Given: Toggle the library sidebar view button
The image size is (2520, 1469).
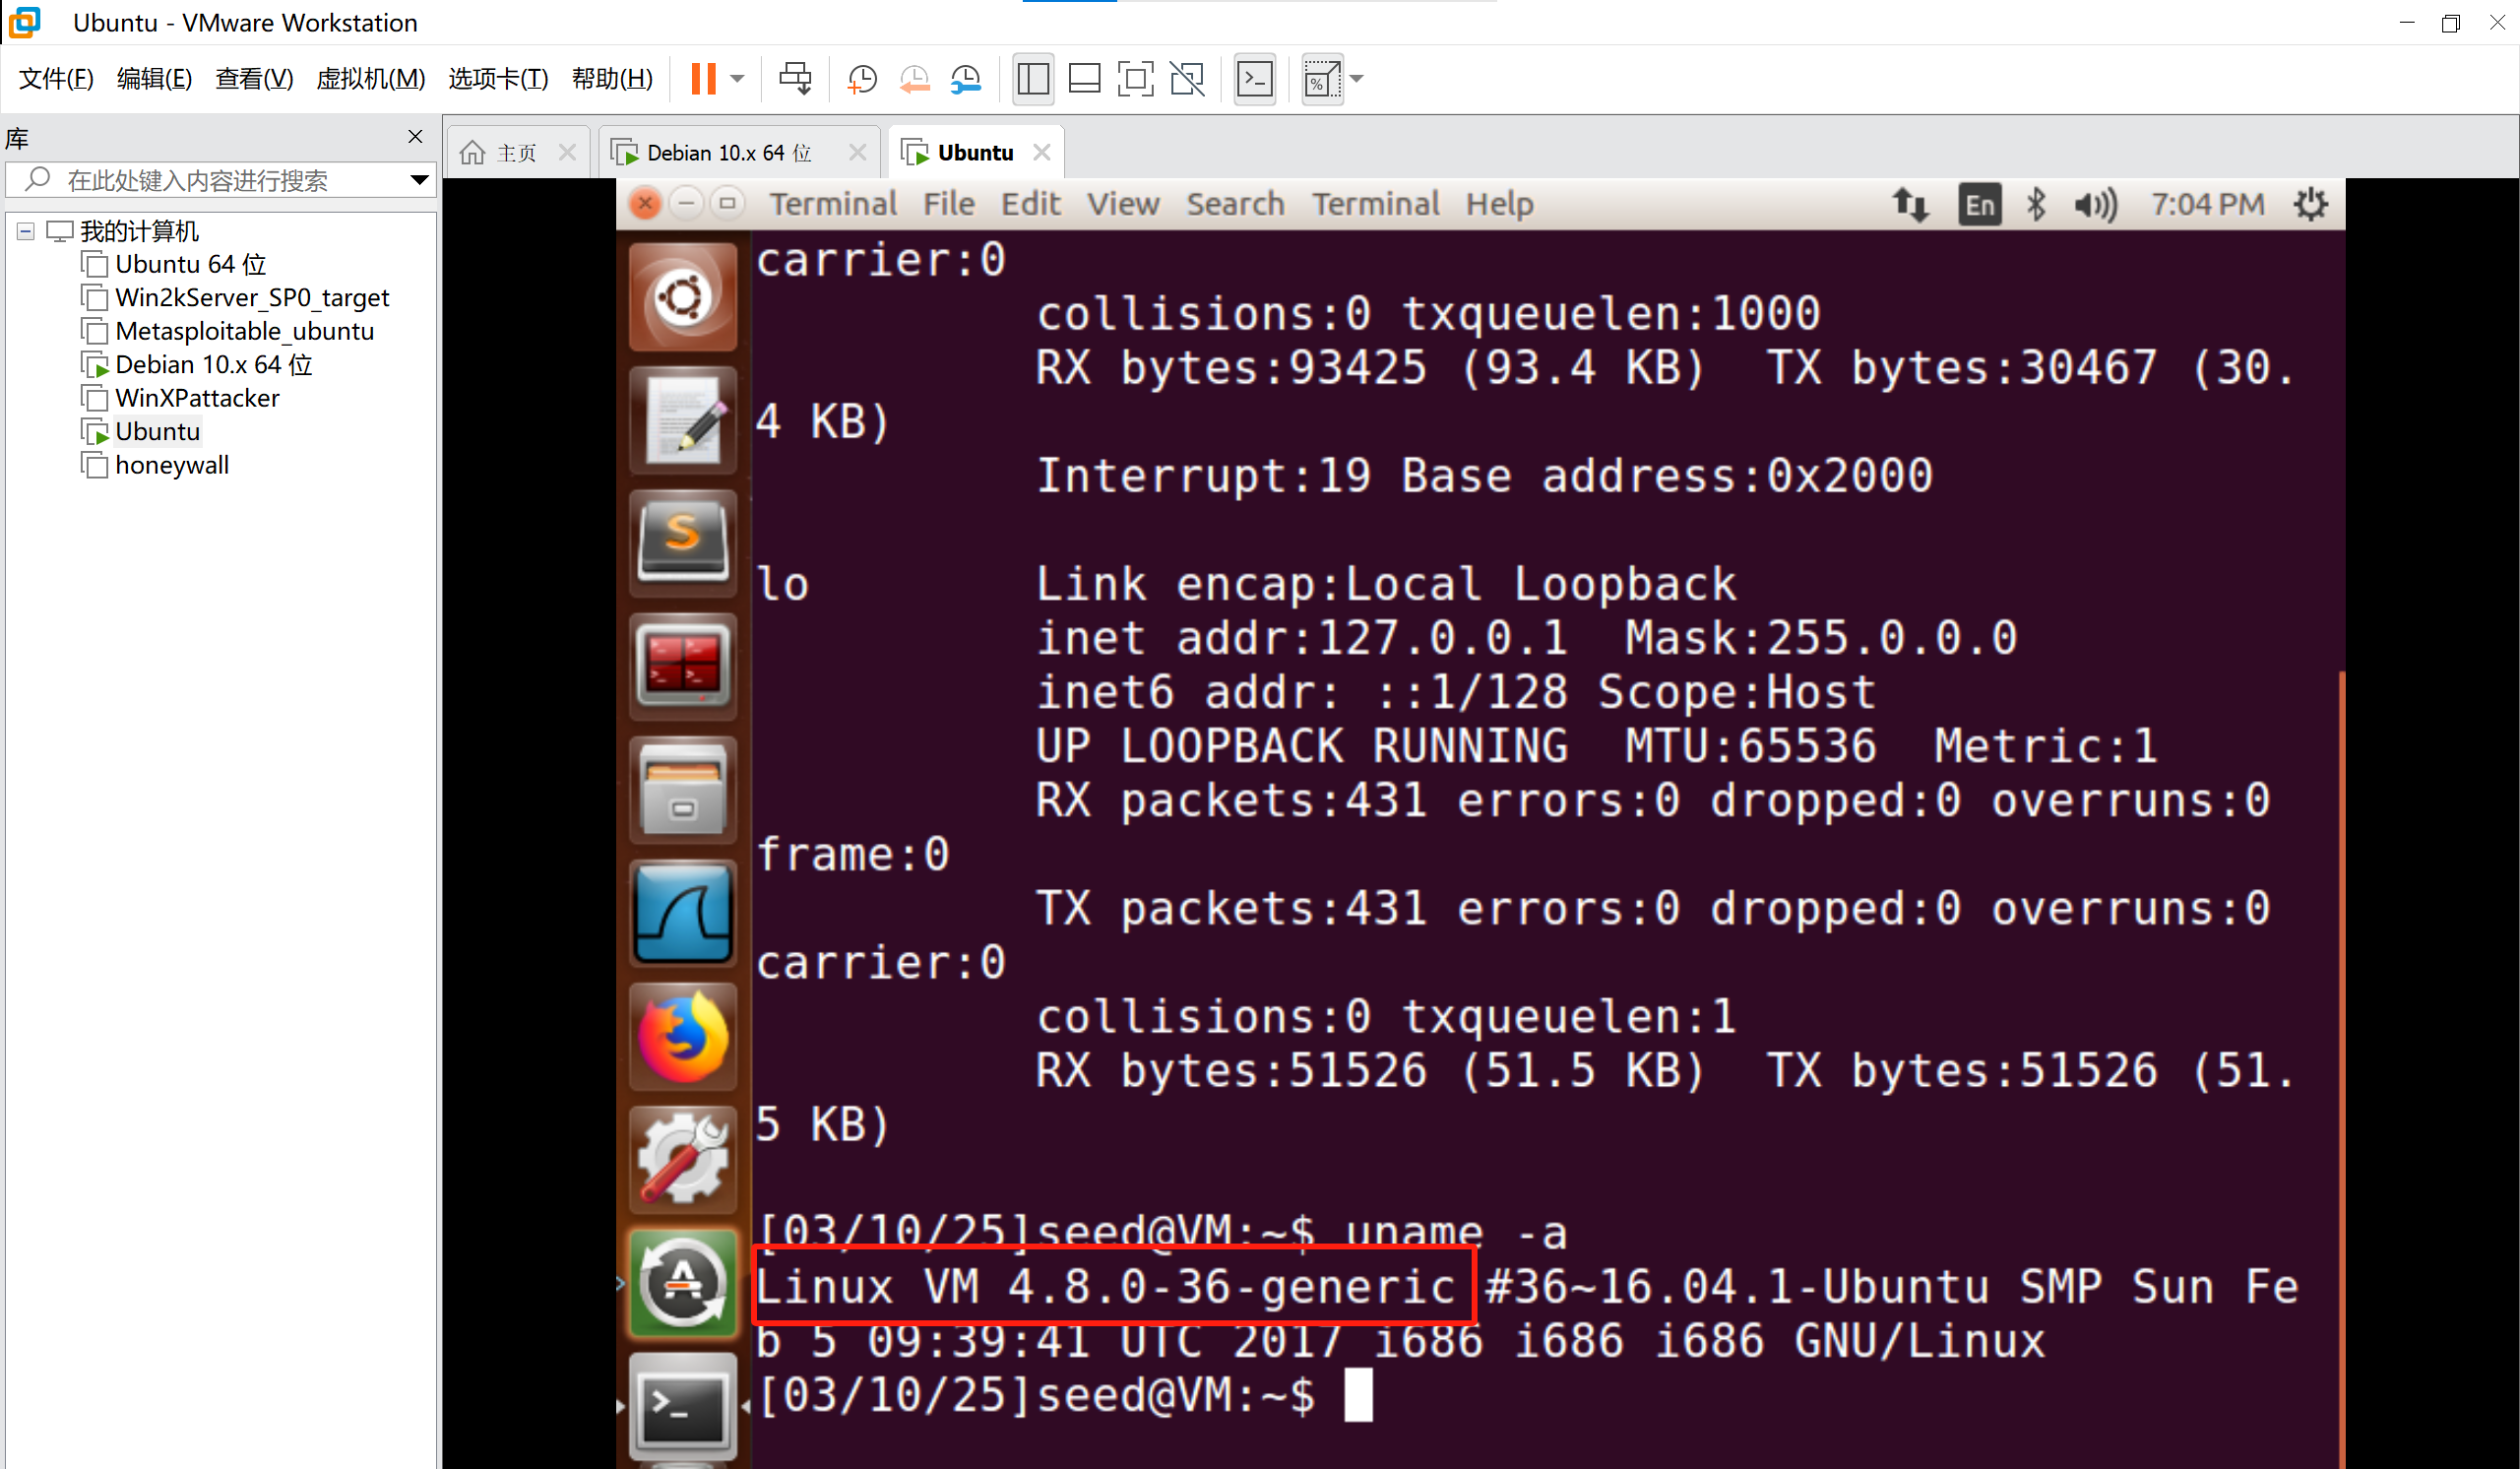Looking at the screenshot, I should tap(1033, 79).
